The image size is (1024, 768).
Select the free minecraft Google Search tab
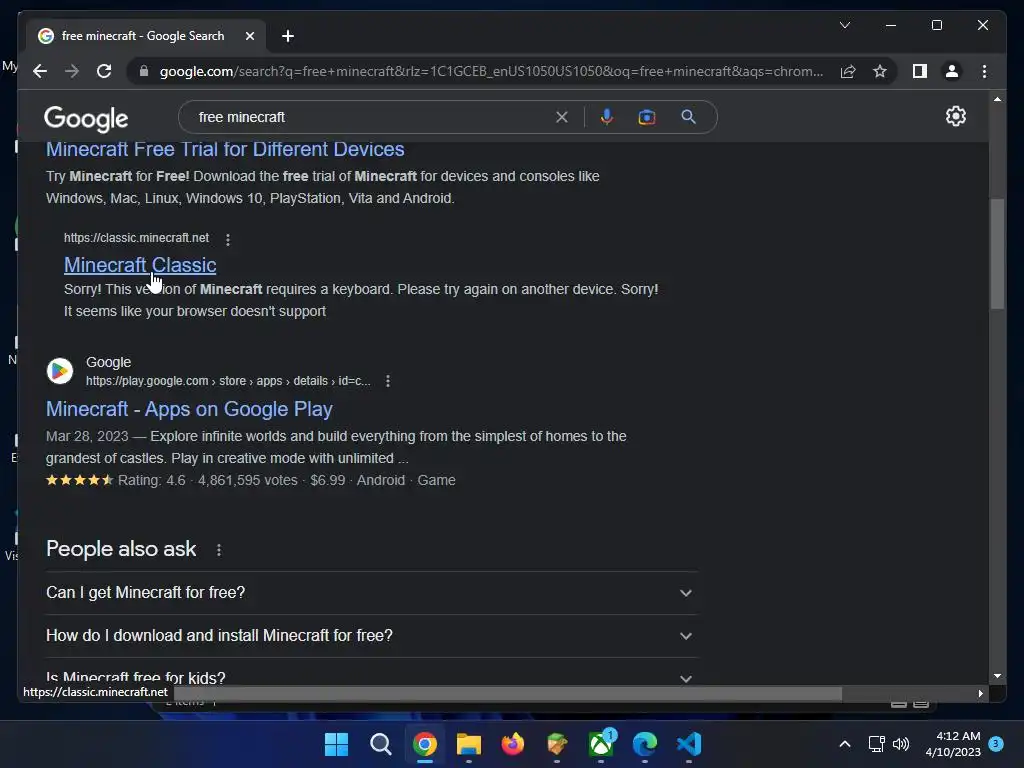pos(143,36)
